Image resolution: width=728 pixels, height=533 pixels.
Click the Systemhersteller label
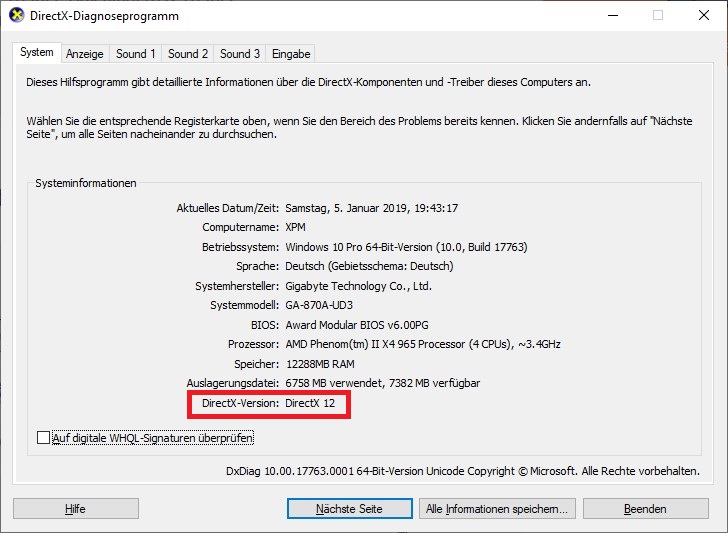pyautogui.click(x=237, y=286)
